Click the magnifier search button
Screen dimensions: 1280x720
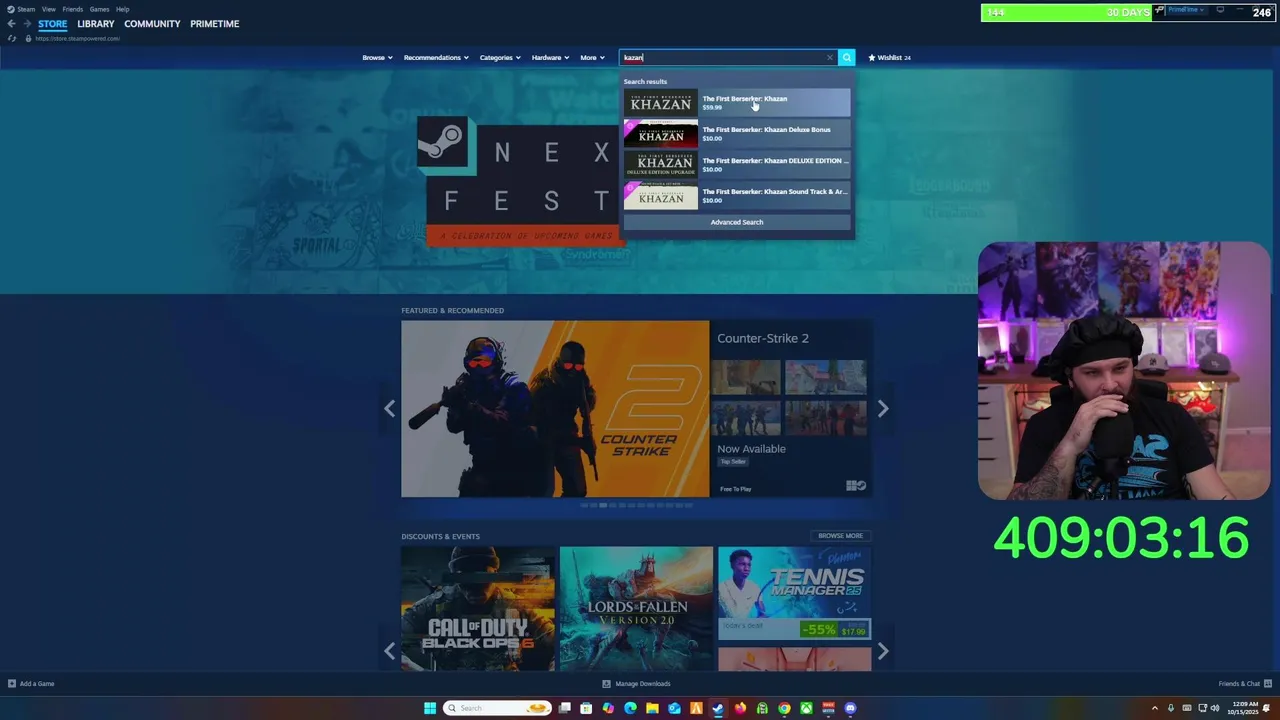pos(847,57)
